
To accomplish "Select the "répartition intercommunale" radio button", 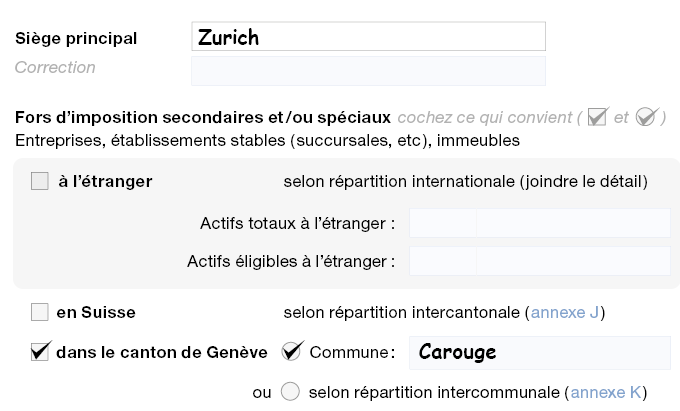I will 291,392.
